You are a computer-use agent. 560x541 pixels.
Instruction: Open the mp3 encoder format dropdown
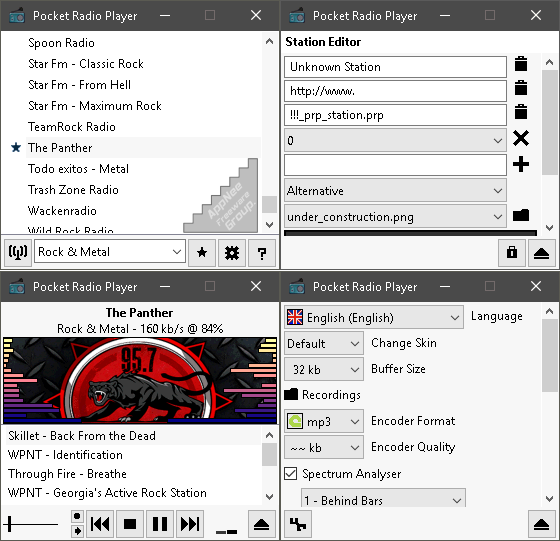click(324, 421)
